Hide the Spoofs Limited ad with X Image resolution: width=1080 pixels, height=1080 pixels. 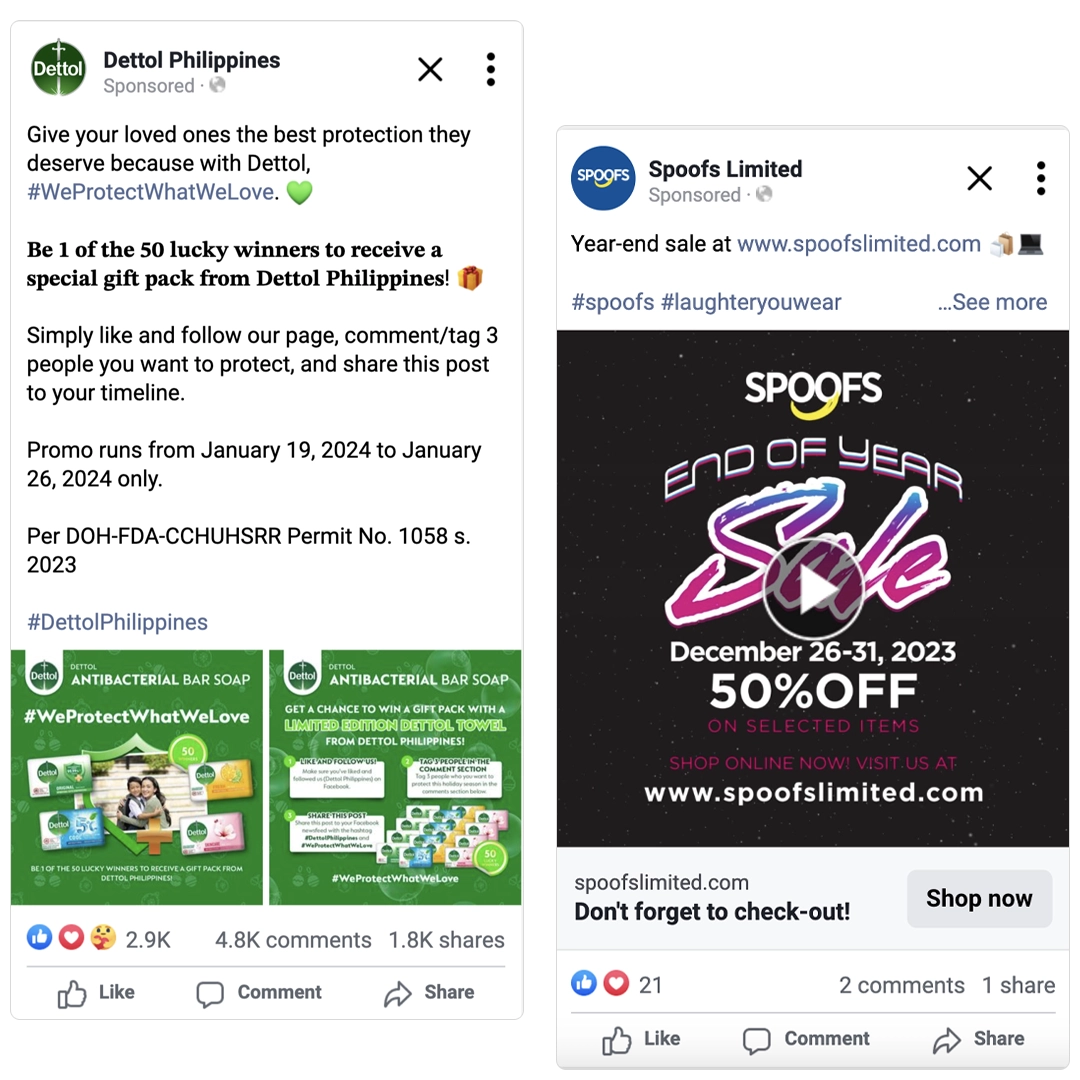979,178
